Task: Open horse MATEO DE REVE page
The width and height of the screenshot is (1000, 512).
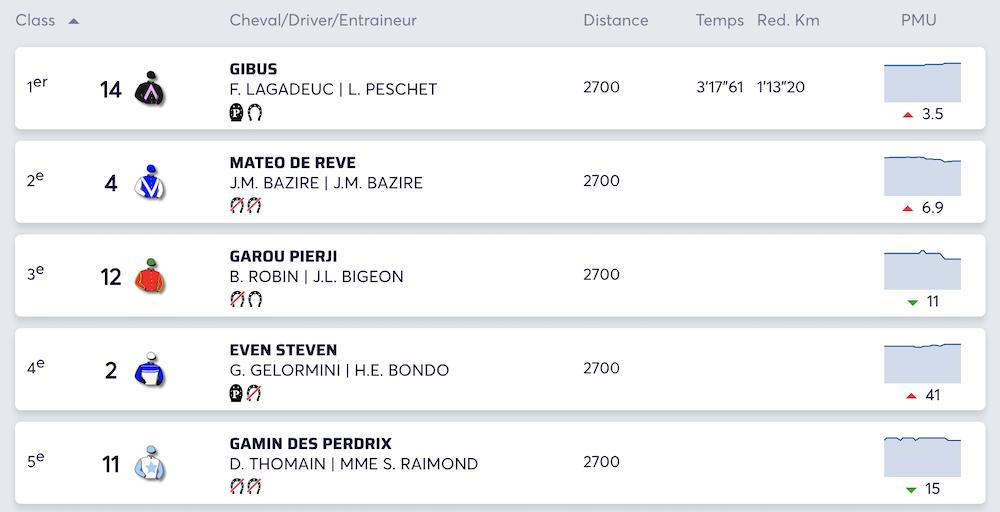Action: coord(292,163)
